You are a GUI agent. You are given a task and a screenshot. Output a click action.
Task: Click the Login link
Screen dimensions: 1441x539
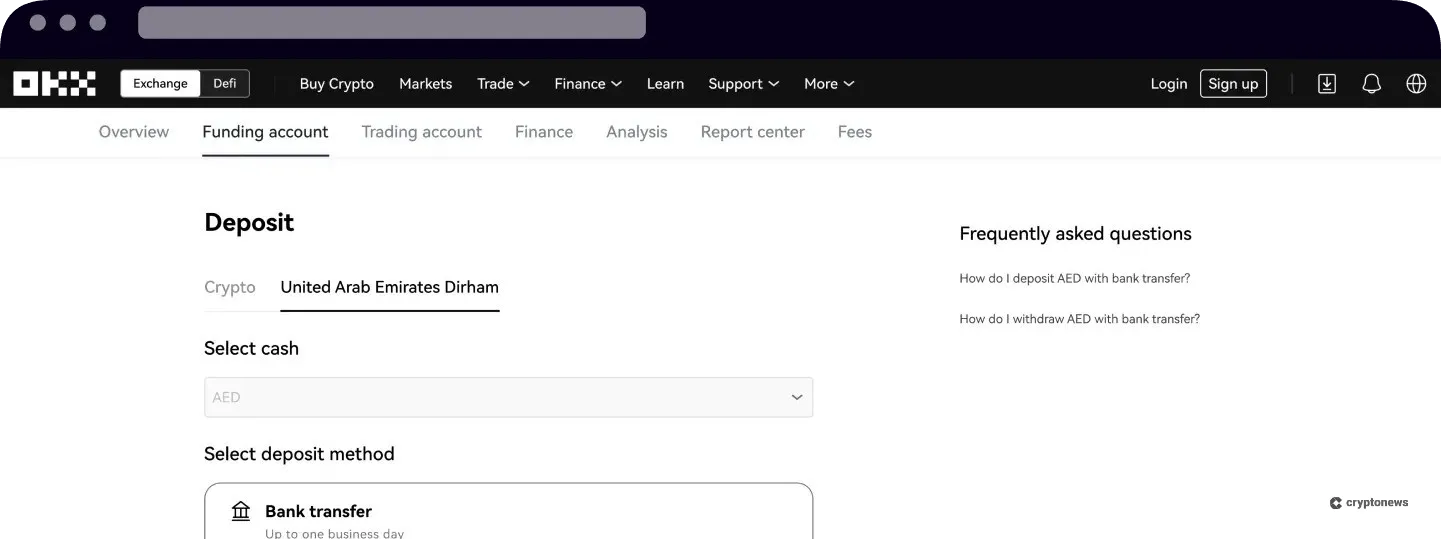click(1168, 84)
